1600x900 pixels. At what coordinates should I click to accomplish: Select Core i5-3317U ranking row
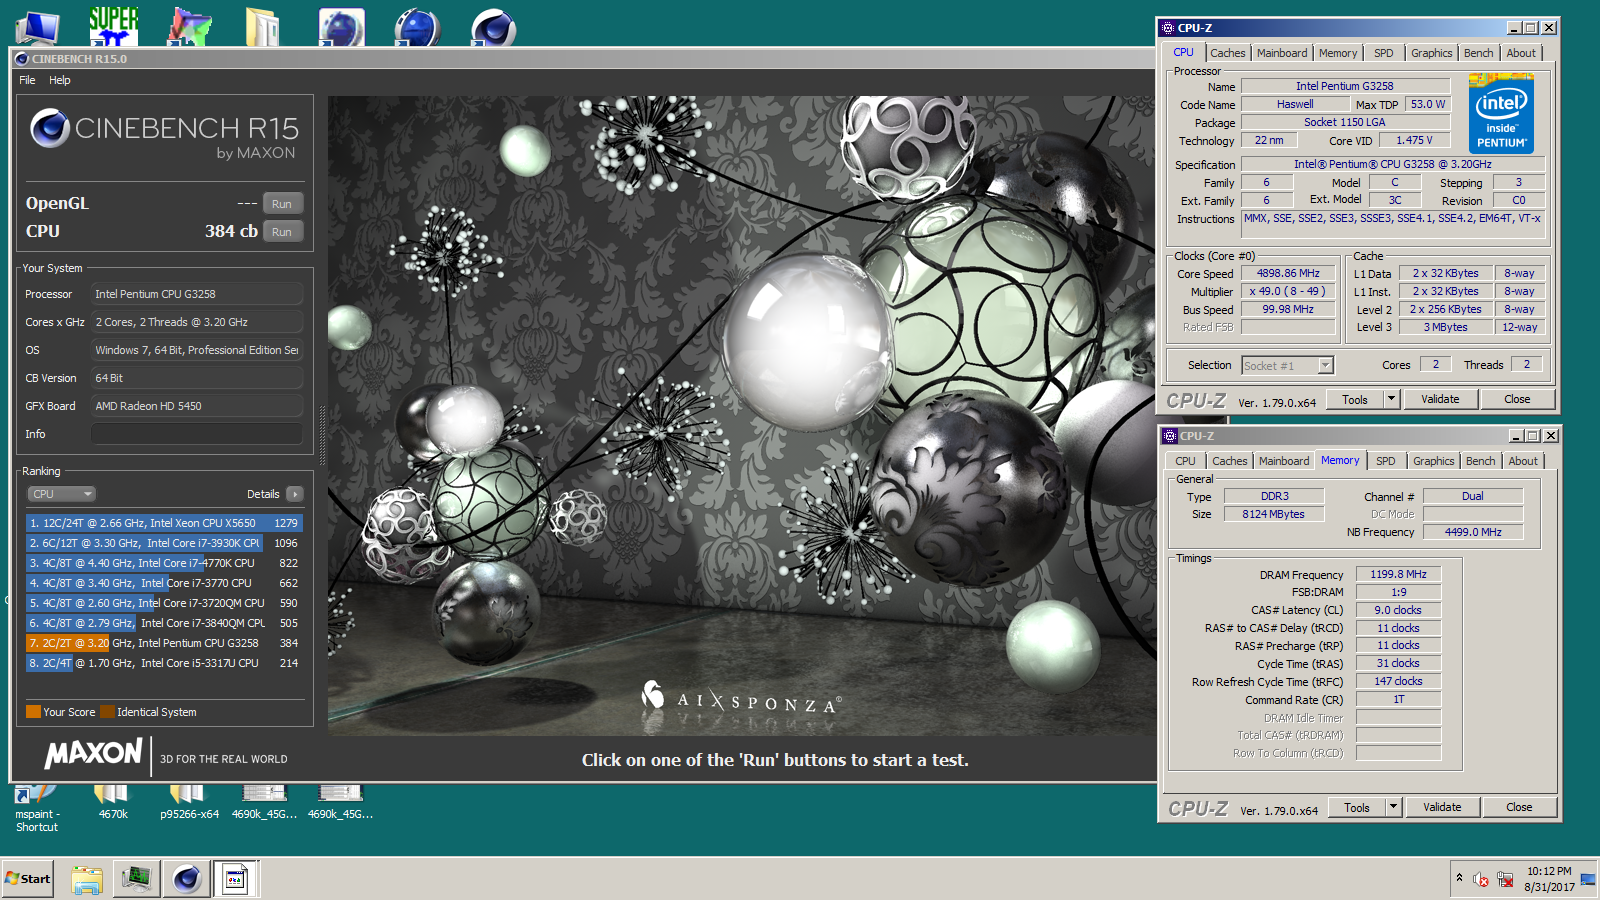pos(164,663)
